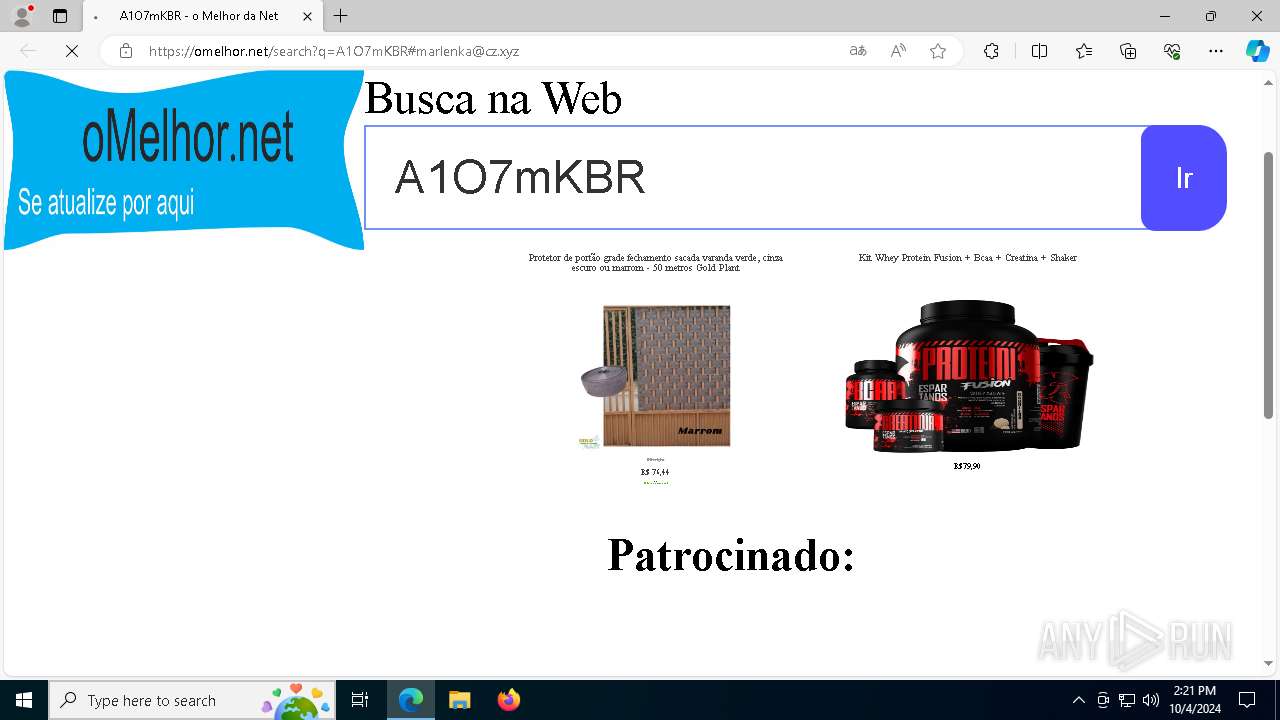Viewport: 1280px width, 720px height.
Task: Click the Busca na Web heading
Action: coord(493,98)
